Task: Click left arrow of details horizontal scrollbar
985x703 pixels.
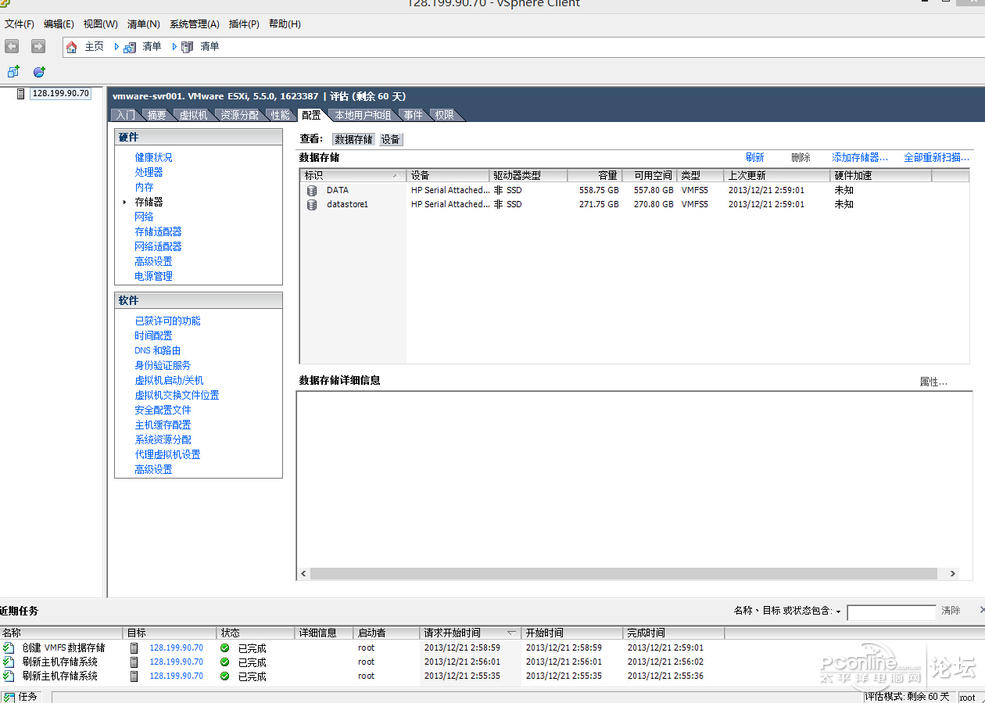Action: (304, 574)
